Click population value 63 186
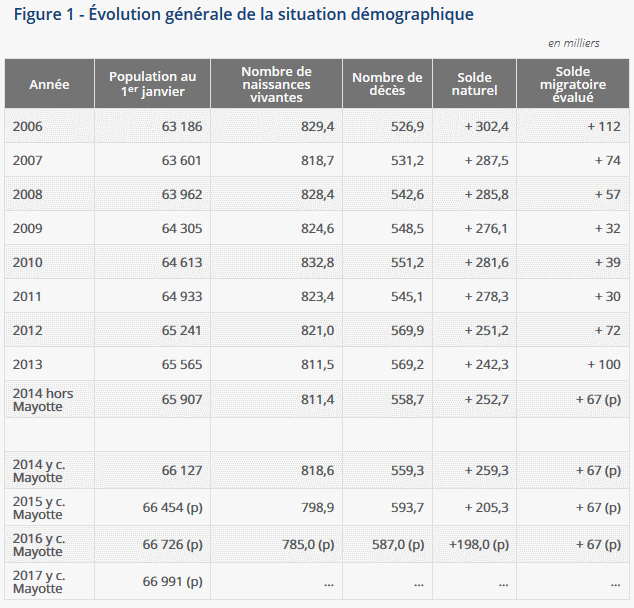Viewport: 634px width, 608px height. coord(182,127)
